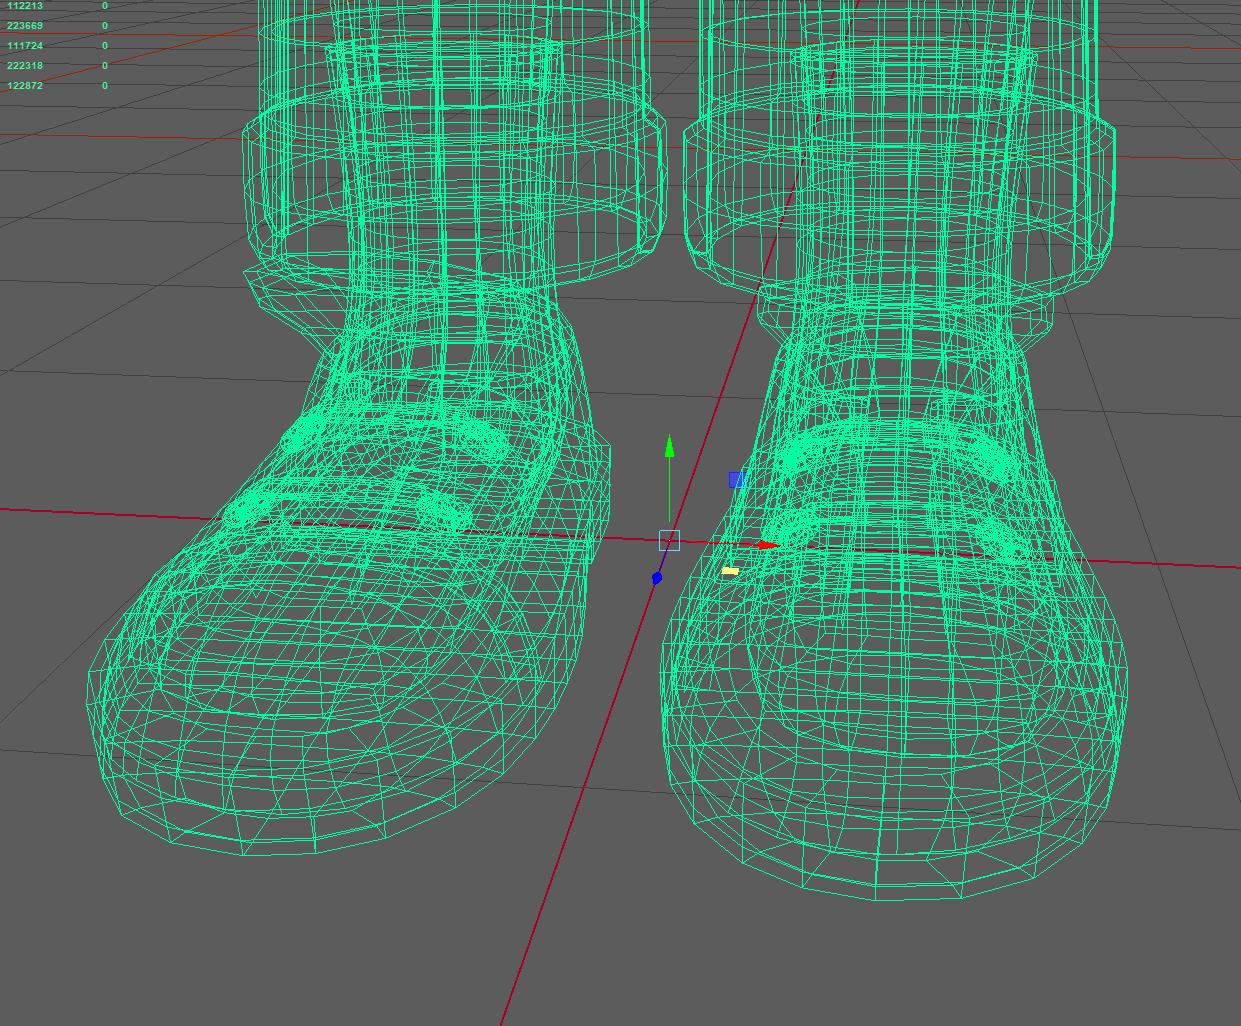The height and width of the screenshot is (1026, 1241).
Task: Click the 111724 heads-up display value
Action: (x=25, y=46)
